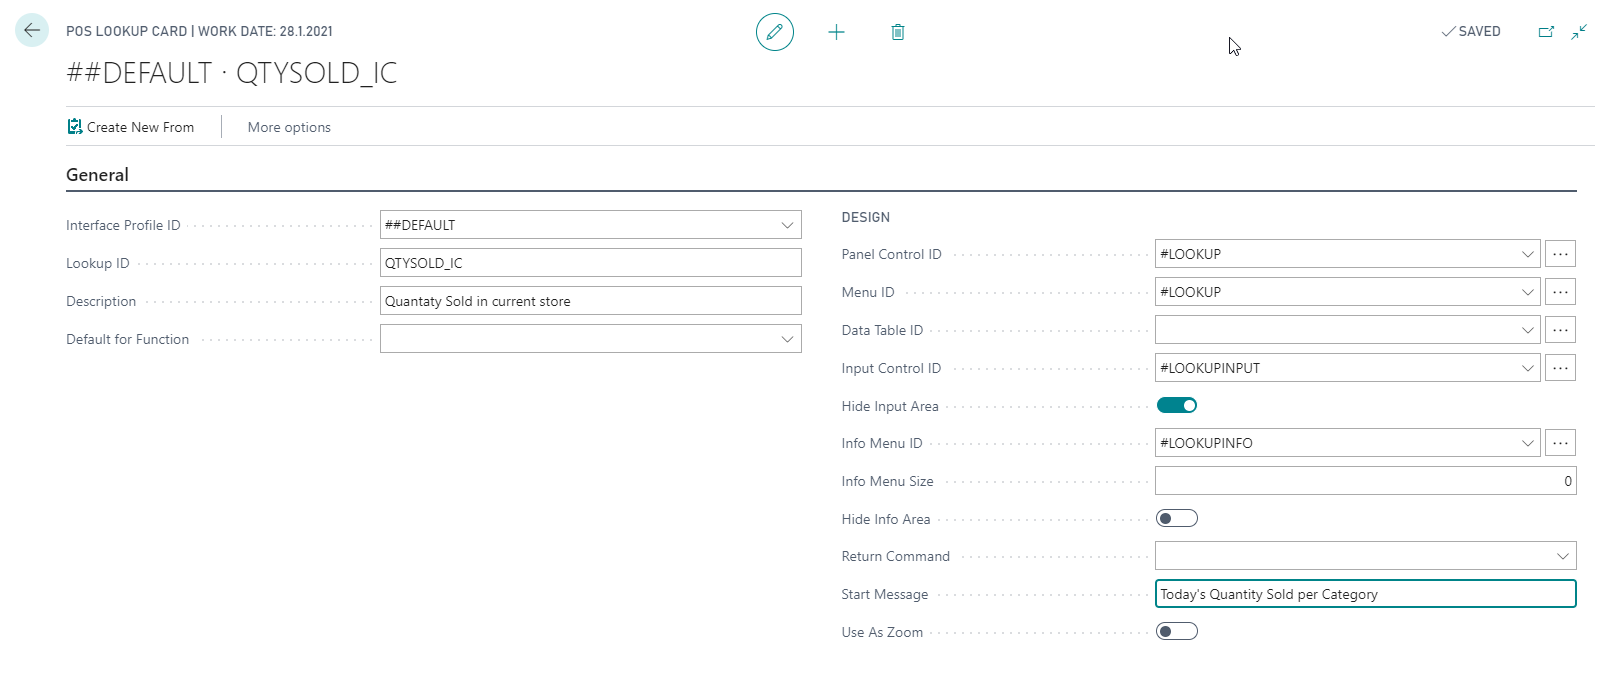
Task: Collapse the General section heading
Action: [x=97, y=175]
